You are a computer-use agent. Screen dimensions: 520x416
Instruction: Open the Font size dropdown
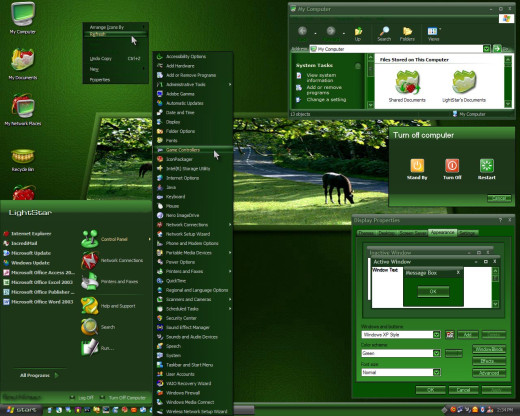437,372
